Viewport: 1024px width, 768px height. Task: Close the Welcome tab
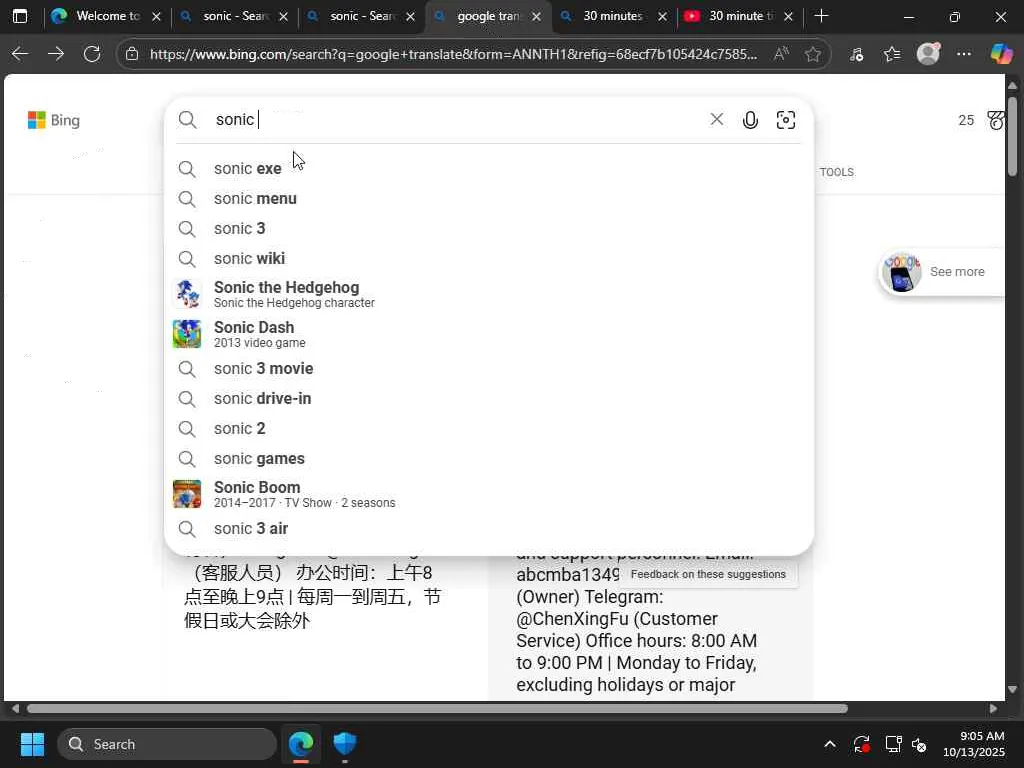[156, 17]
